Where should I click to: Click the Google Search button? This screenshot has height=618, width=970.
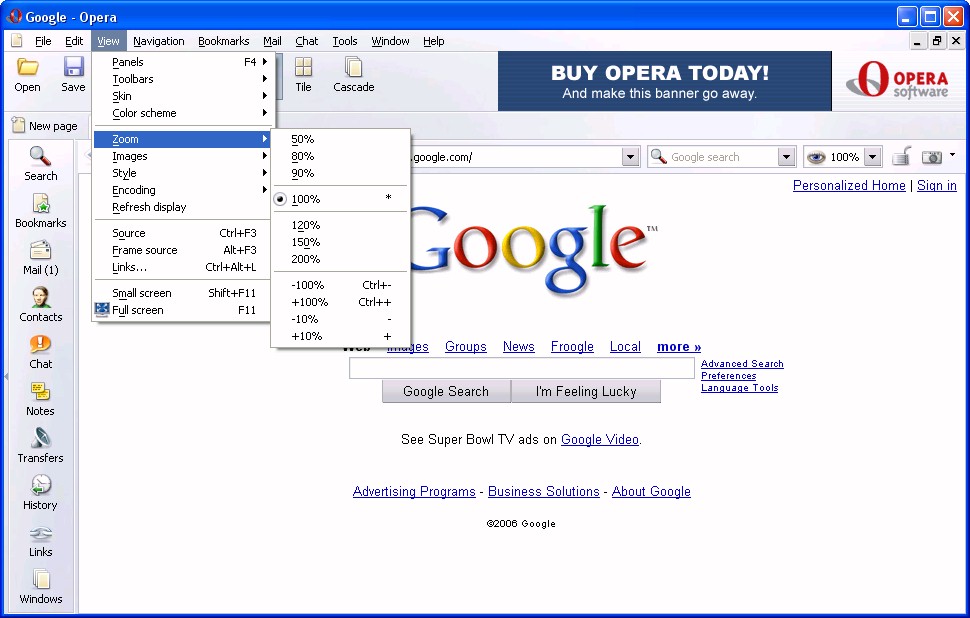[x=446, y=392]
